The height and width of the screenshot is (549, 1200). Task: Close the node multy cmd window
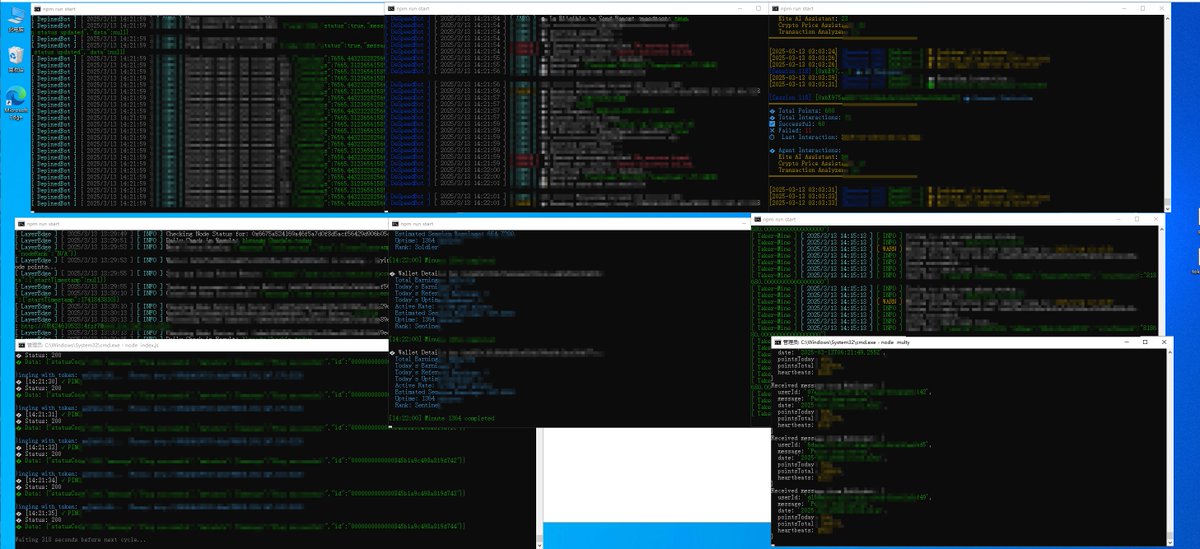point(1163,342)
